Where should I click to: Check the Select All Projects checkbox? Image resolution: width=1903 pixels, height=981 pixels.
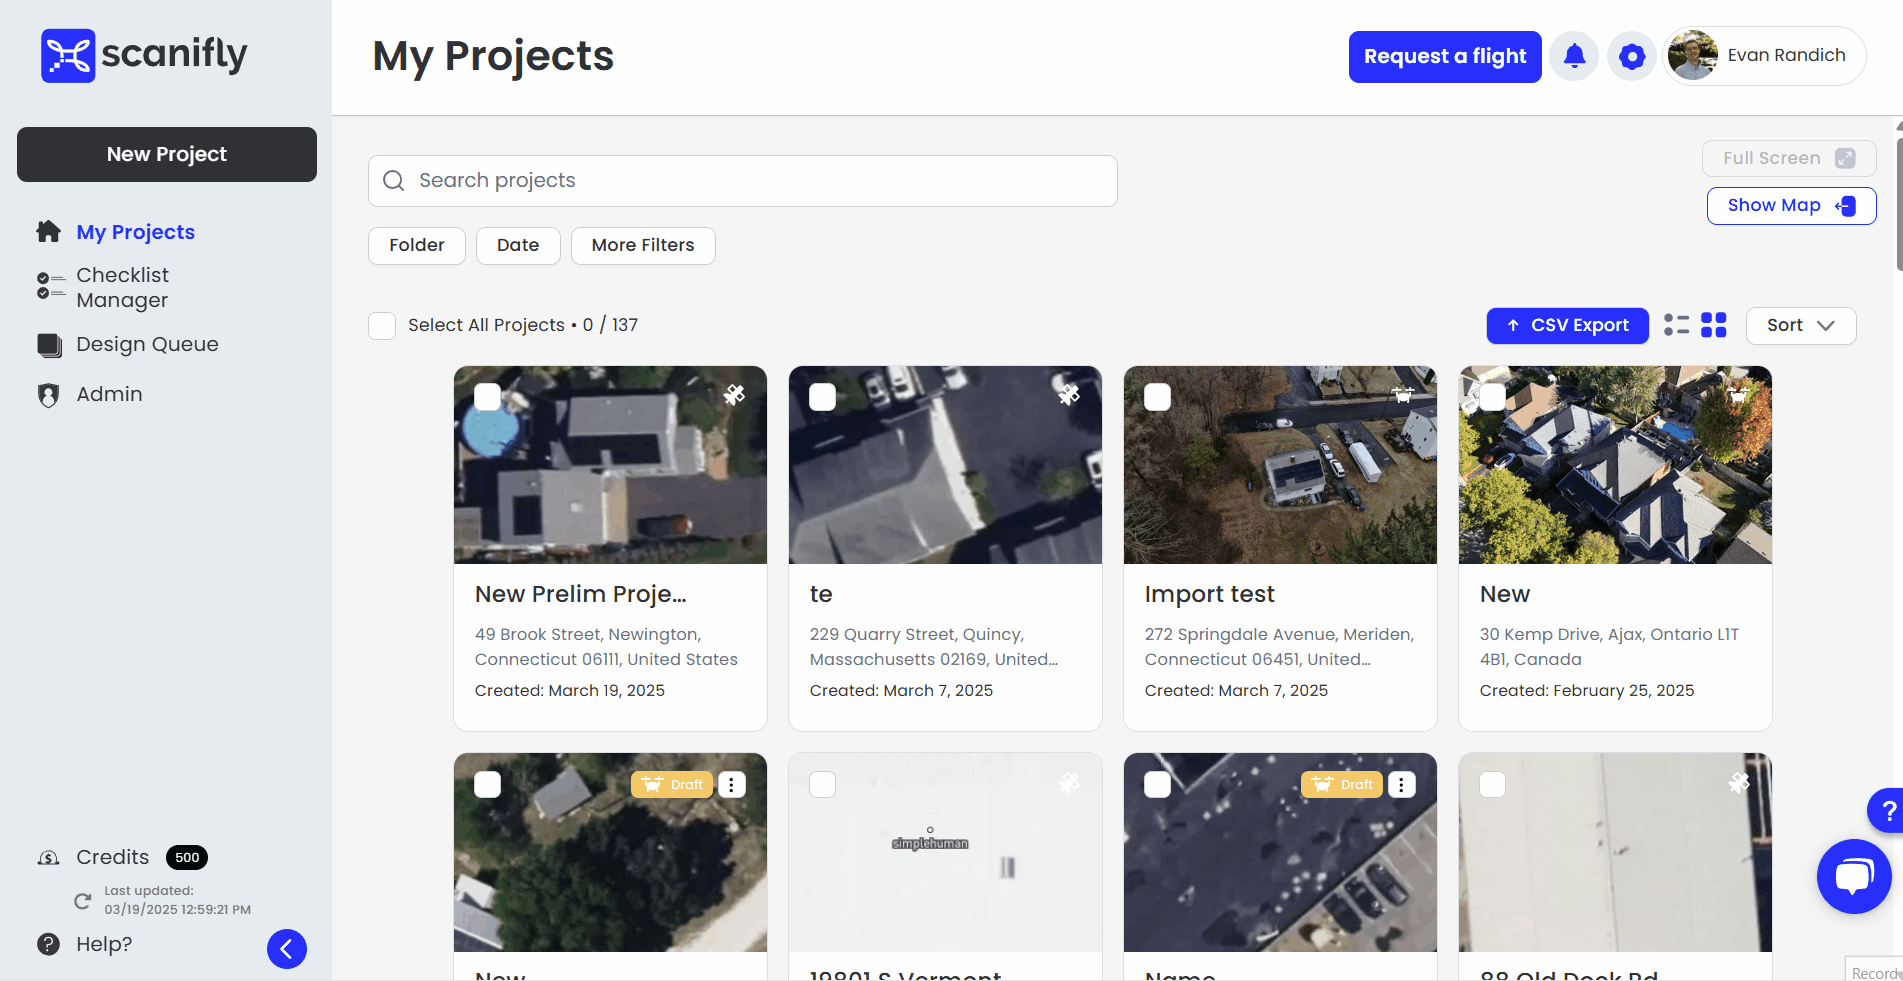382,326
